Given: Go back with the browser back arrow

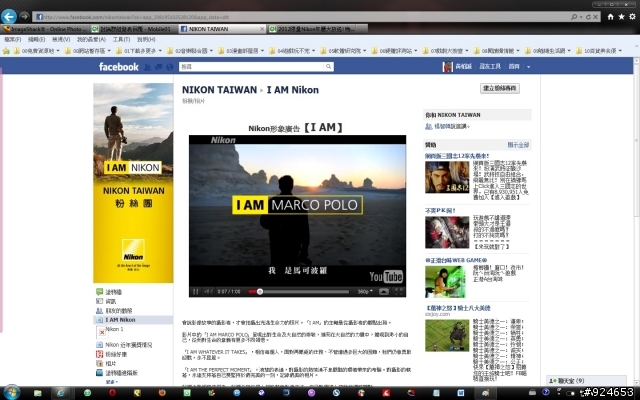Looking at the screenshot, I should (9, 16).
